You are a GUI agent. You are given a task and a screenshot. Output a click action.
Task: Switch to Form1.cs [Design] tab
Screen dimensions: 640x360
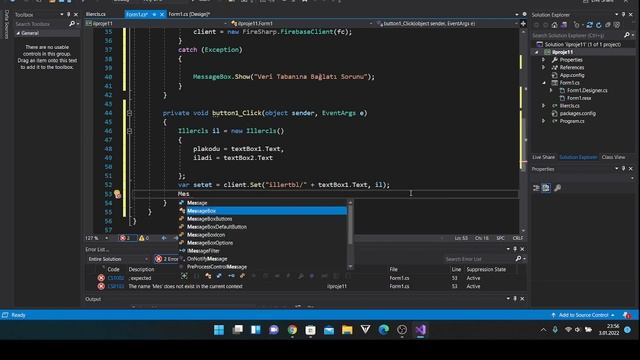(189, 14)
